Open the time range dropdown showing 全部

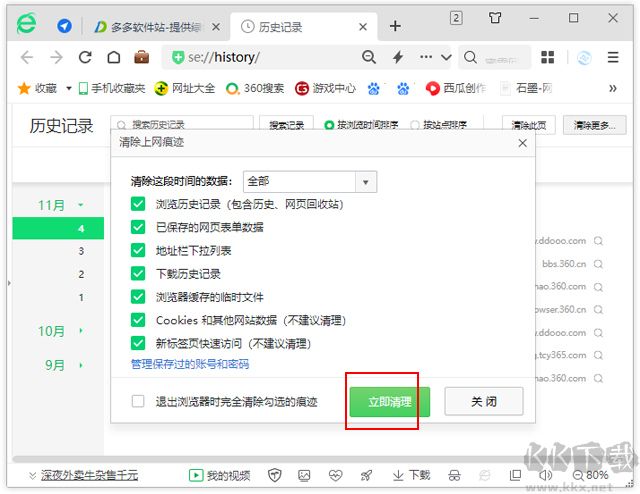click(310, 182)
